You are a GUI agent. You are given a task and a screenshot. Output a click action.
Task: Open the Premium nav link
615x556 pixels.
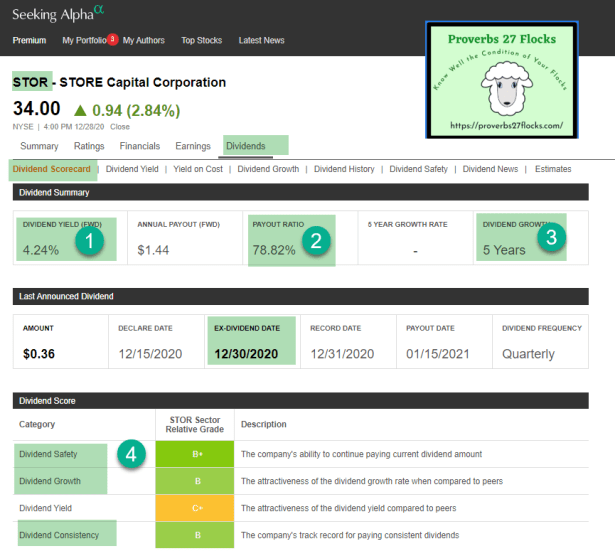(x=29, y=41)
